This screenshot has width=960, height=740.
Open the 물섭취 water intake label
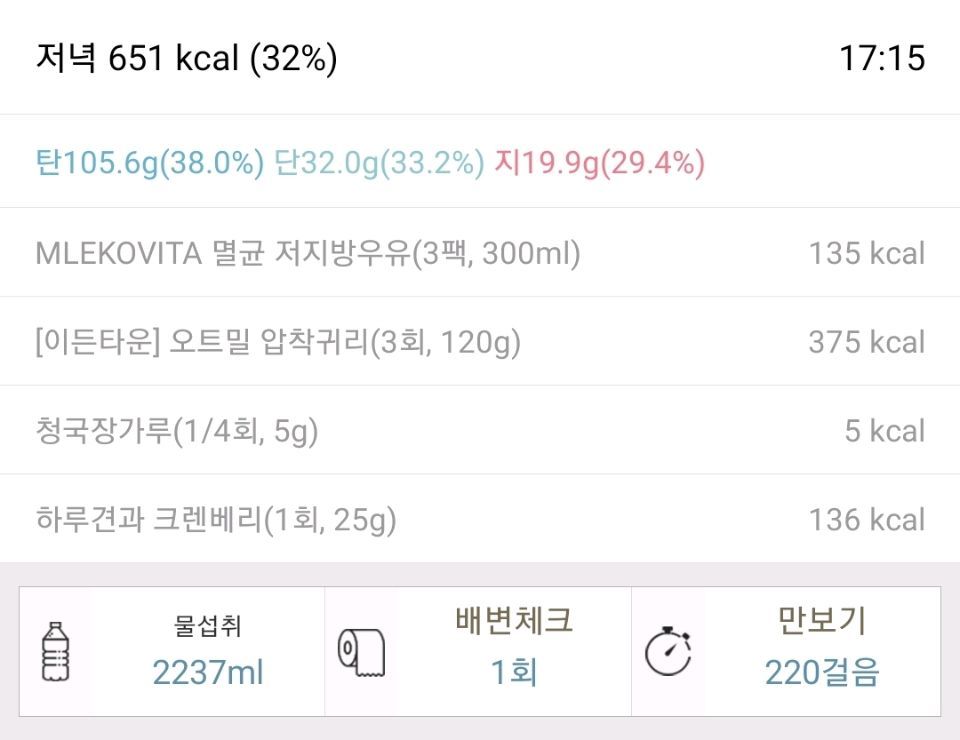pyautogui.click(x=207, y=626)
